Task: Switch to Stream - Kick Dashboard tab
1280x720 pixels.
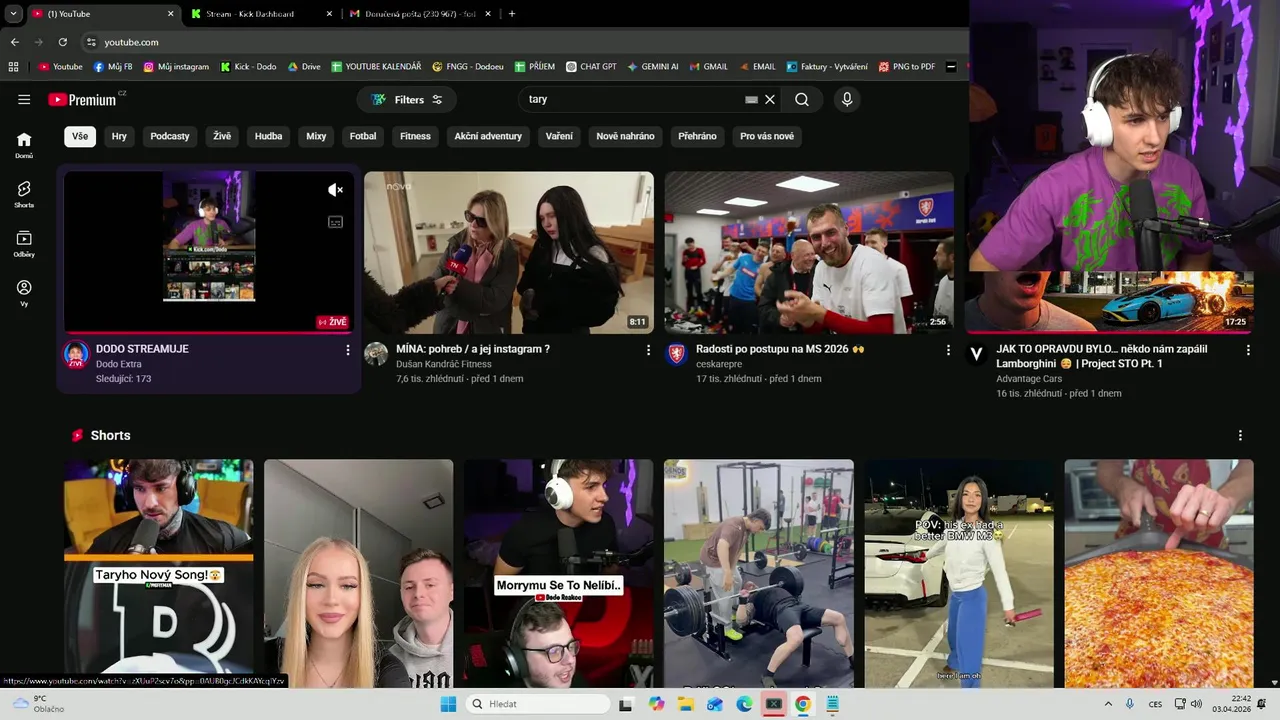Action: click(260, 14)
